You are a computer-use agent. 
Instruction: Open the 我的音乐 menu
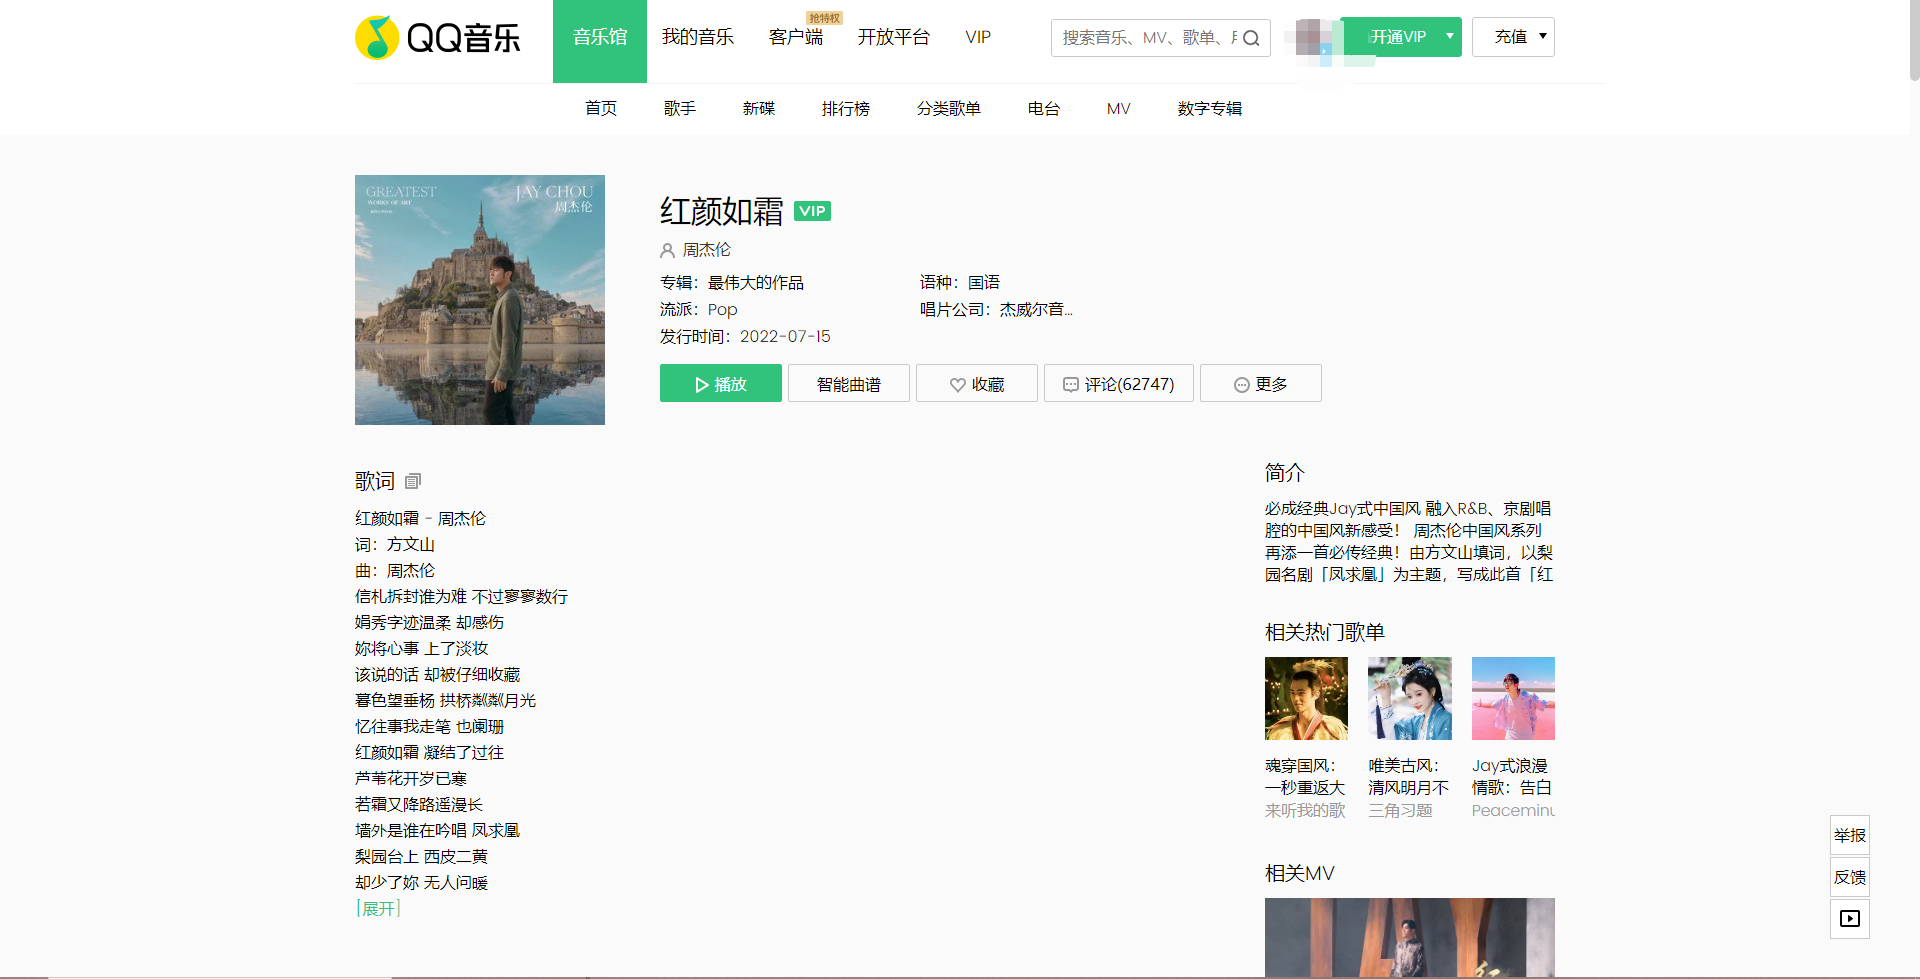(x=698, y=36)
